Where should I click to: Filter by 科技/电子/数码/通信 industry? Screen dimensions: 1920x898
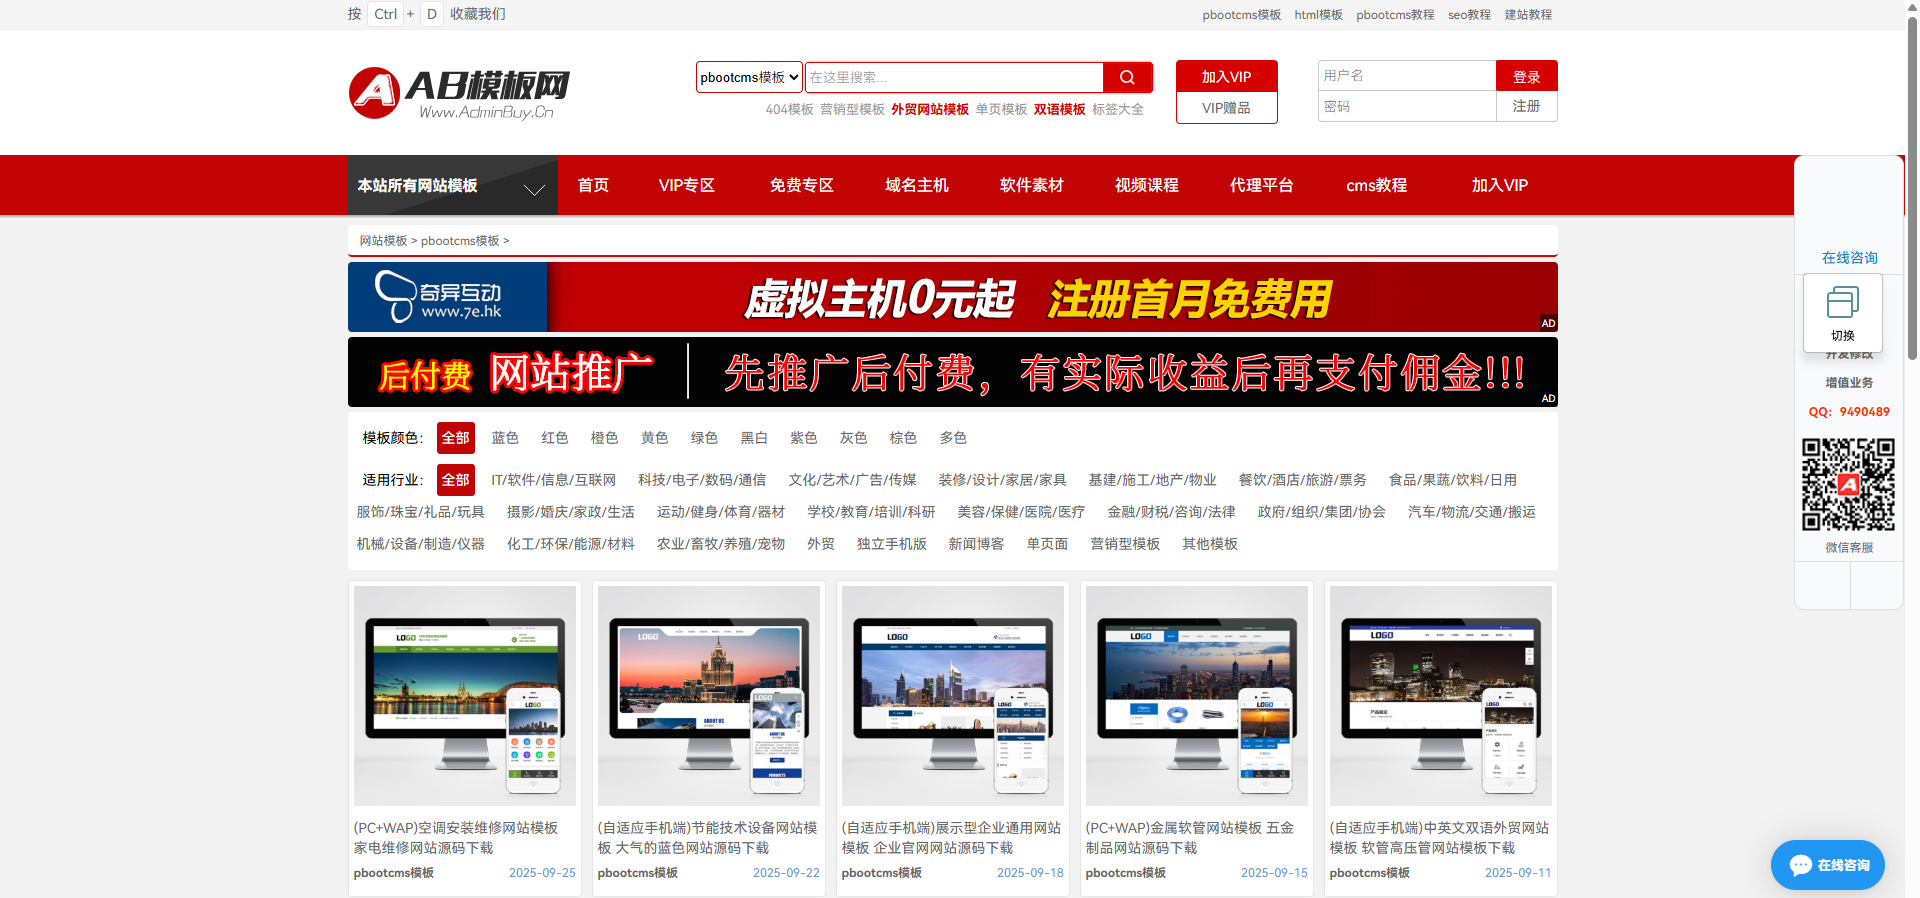coord(702,480)
